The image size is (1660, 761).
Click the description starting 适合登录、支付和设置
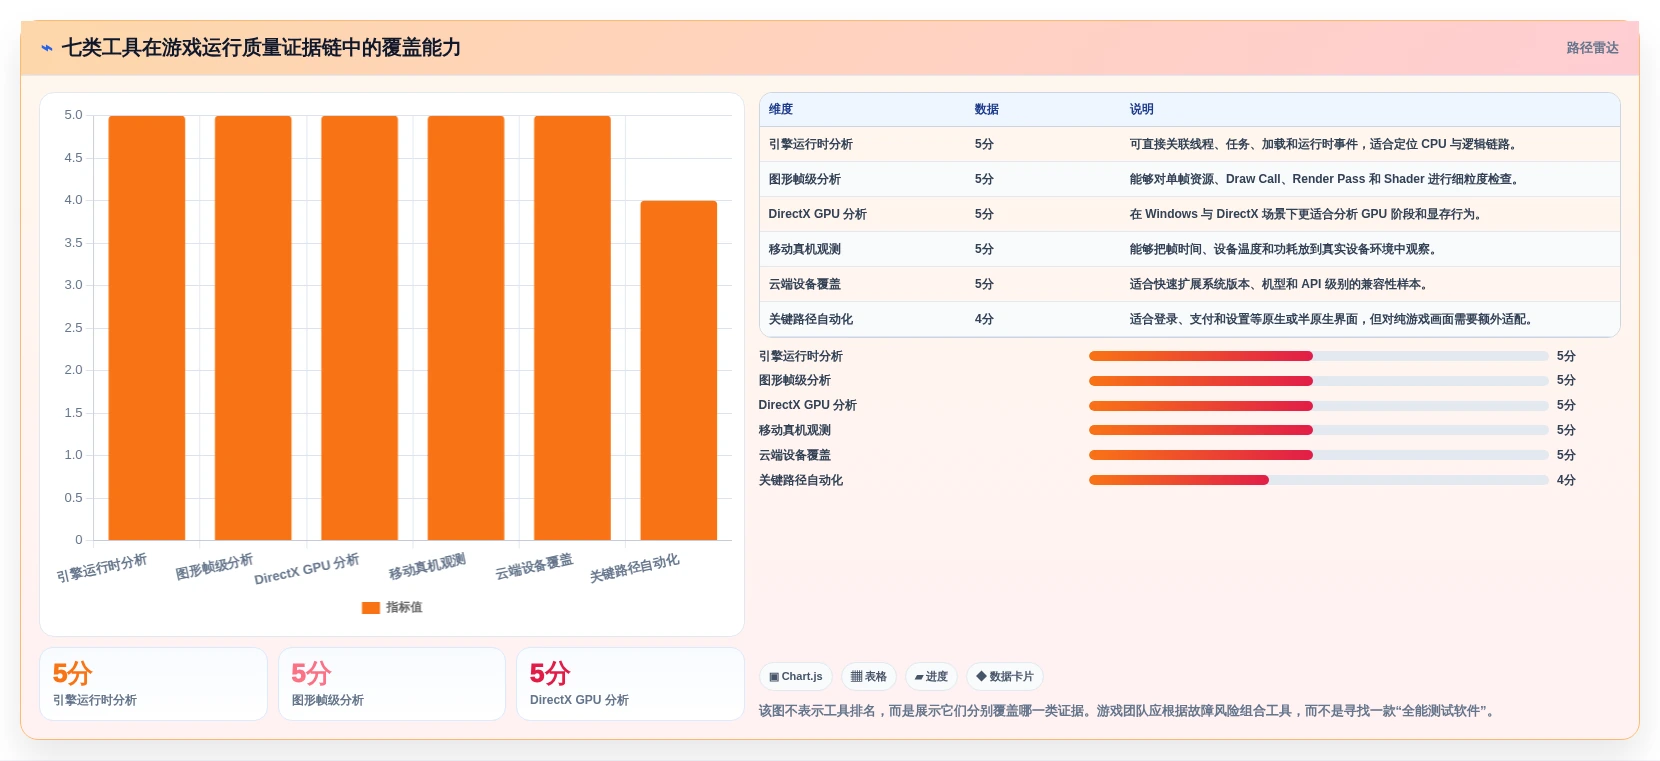1334,319
